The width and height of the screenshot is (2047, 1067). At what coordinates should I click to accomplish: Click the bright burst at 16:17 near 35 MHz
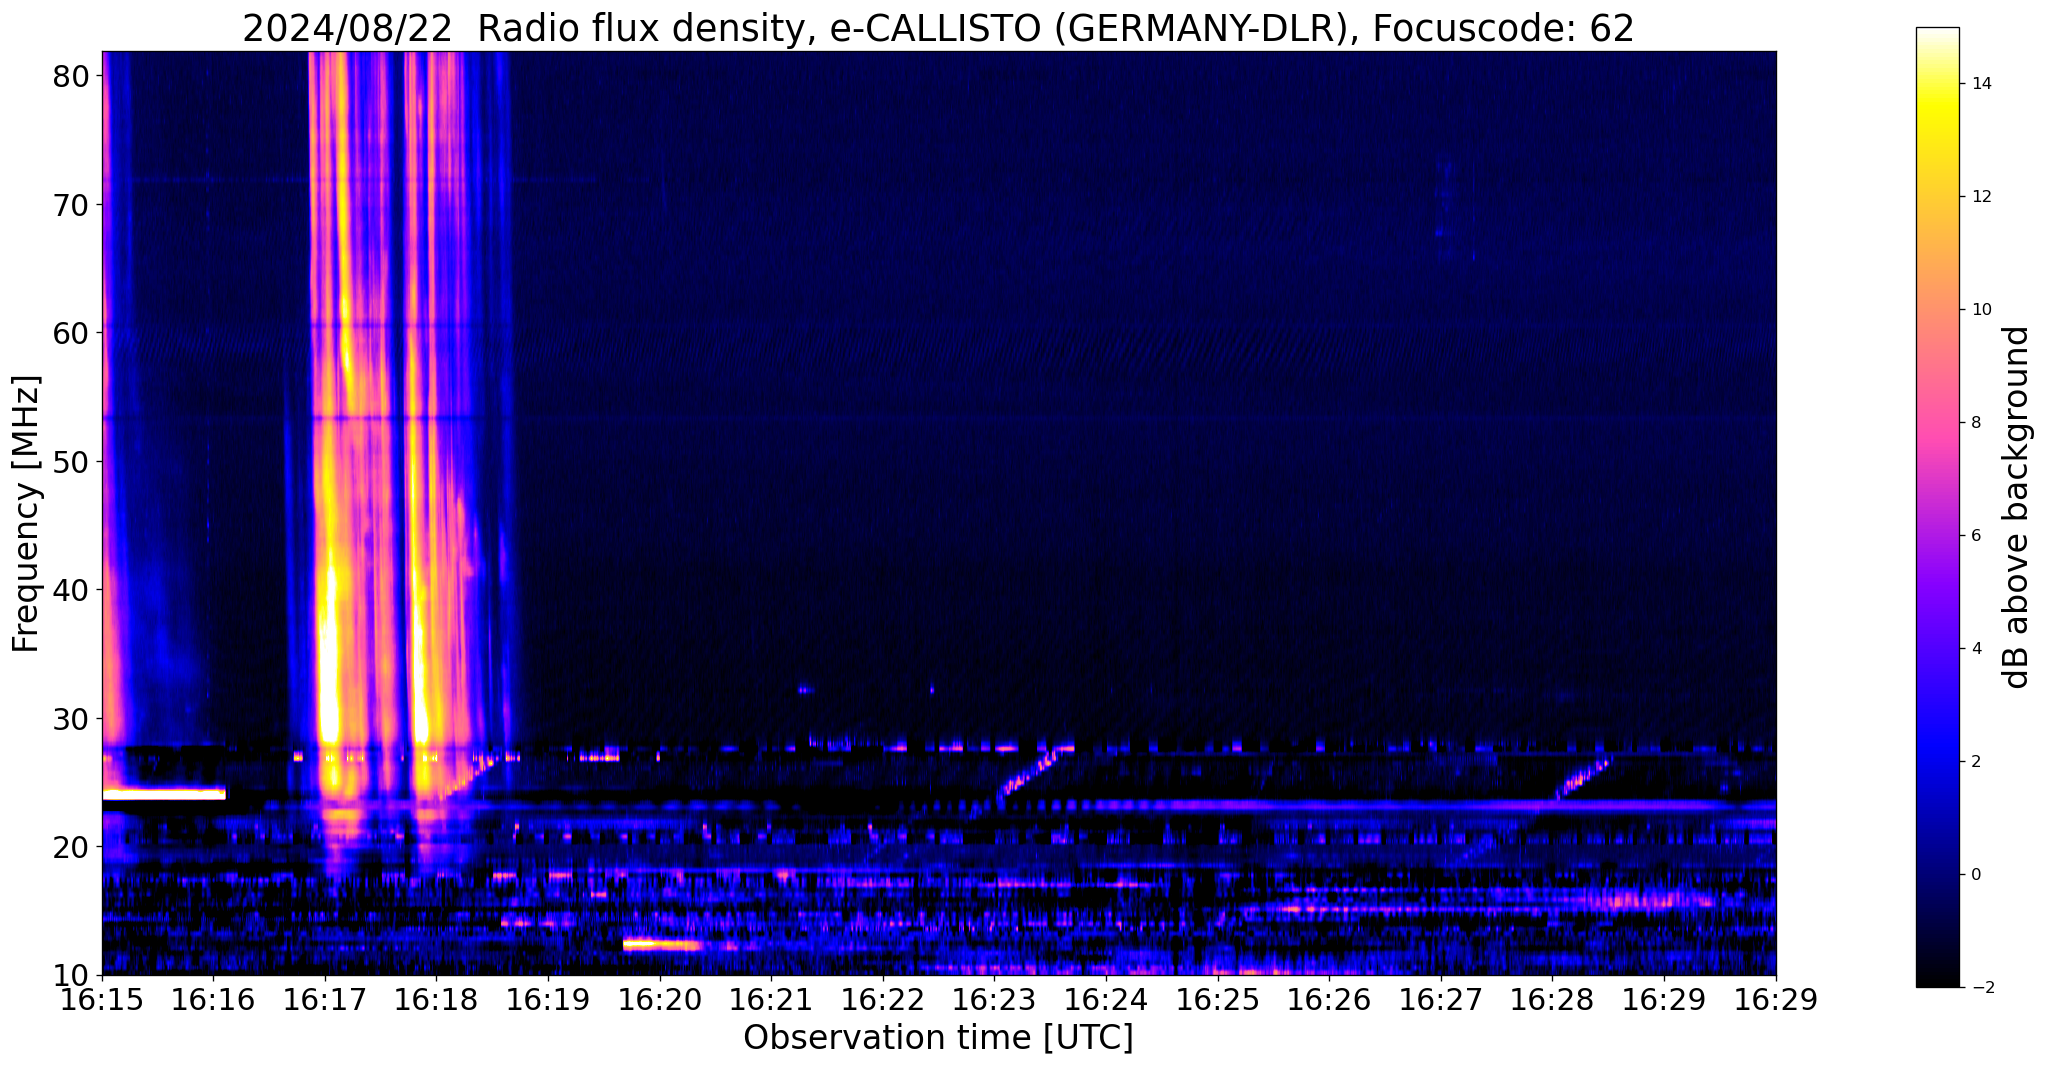329,655
